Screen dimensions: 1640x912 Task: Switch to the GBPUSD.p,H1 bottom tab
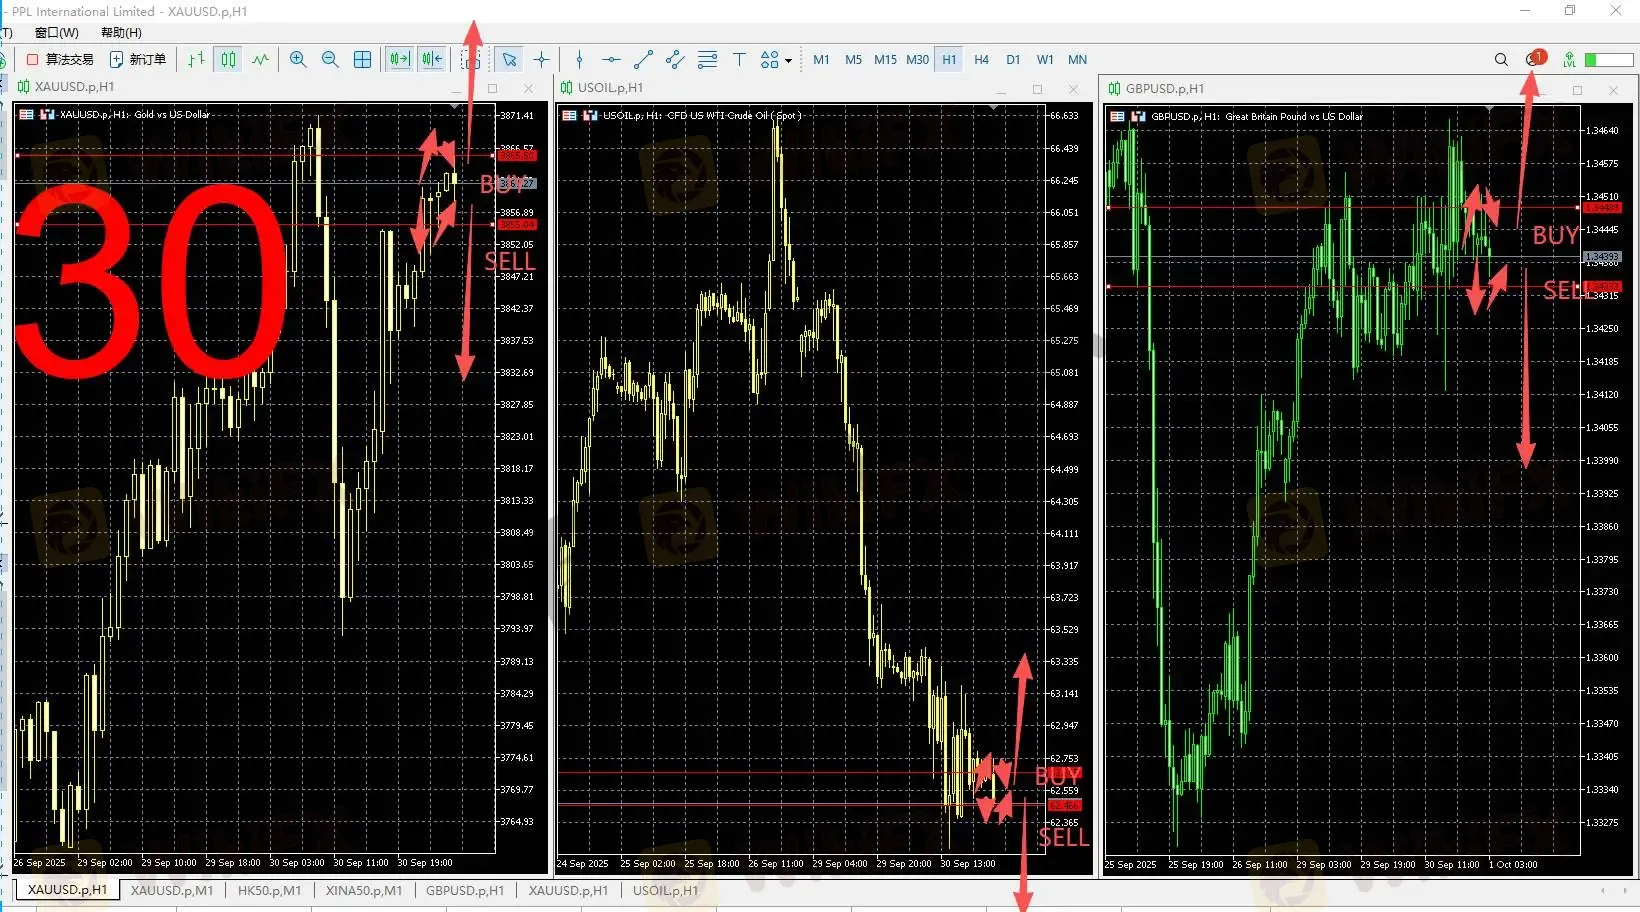coord(465,890)
